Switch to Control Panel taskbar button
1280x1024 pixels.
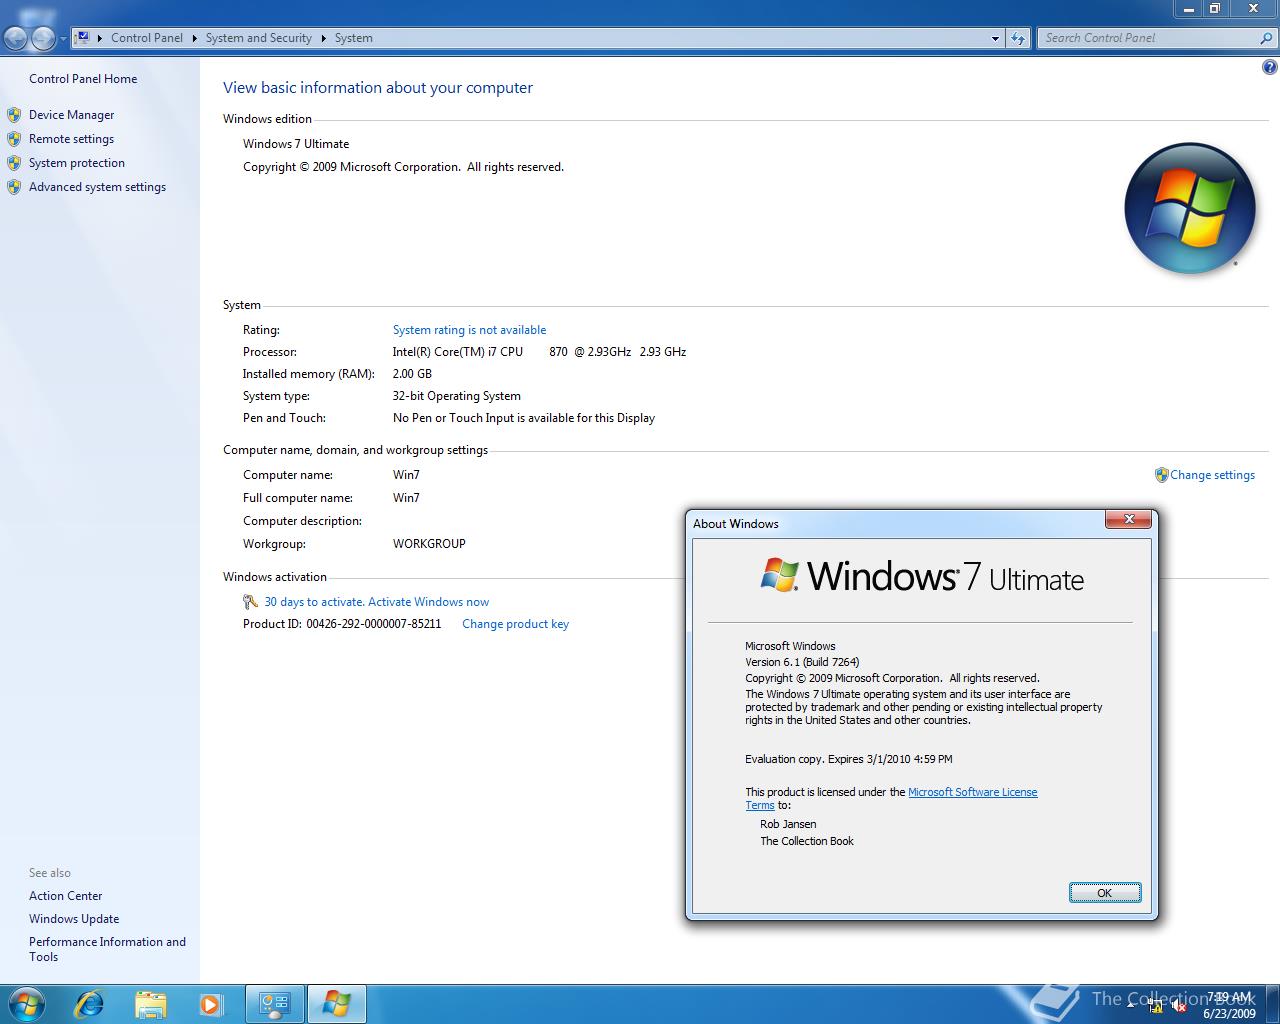coord(274,1004)
